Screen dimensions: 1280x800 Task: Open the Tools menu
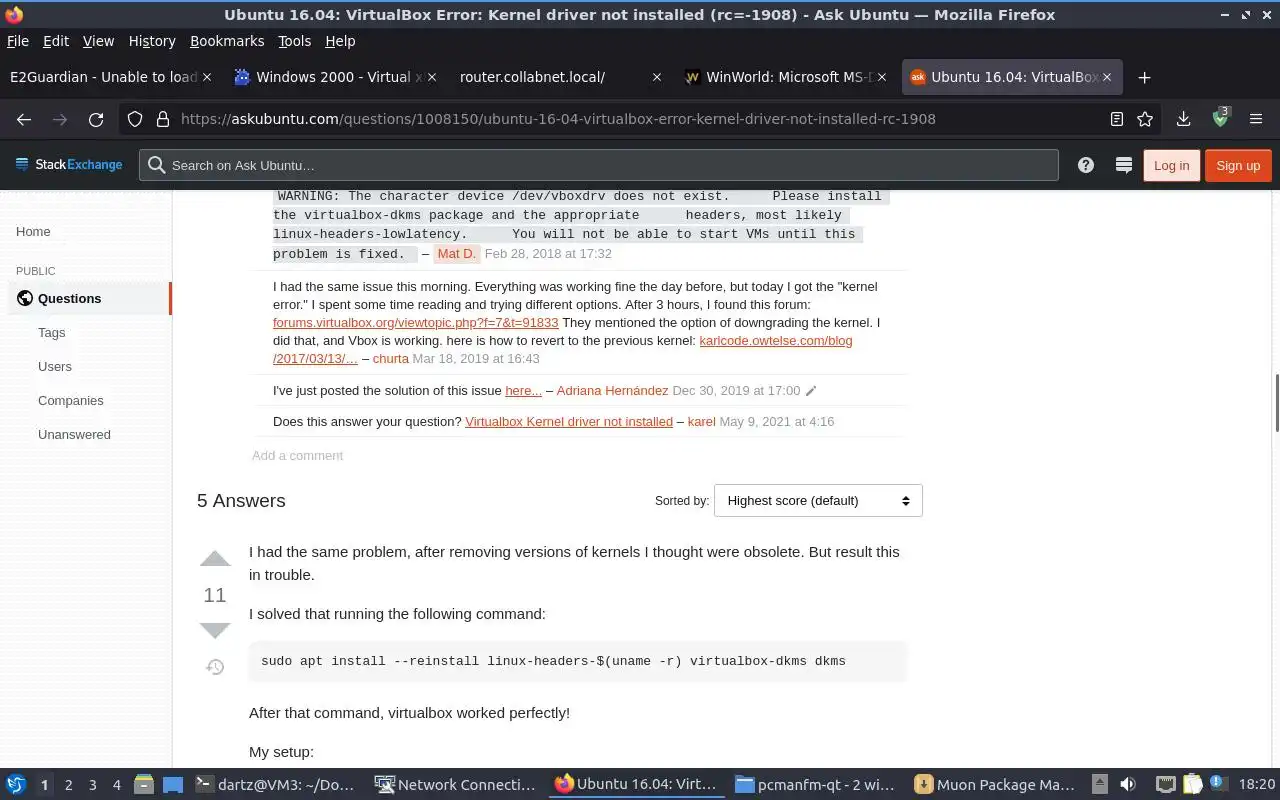click(294, 41)
